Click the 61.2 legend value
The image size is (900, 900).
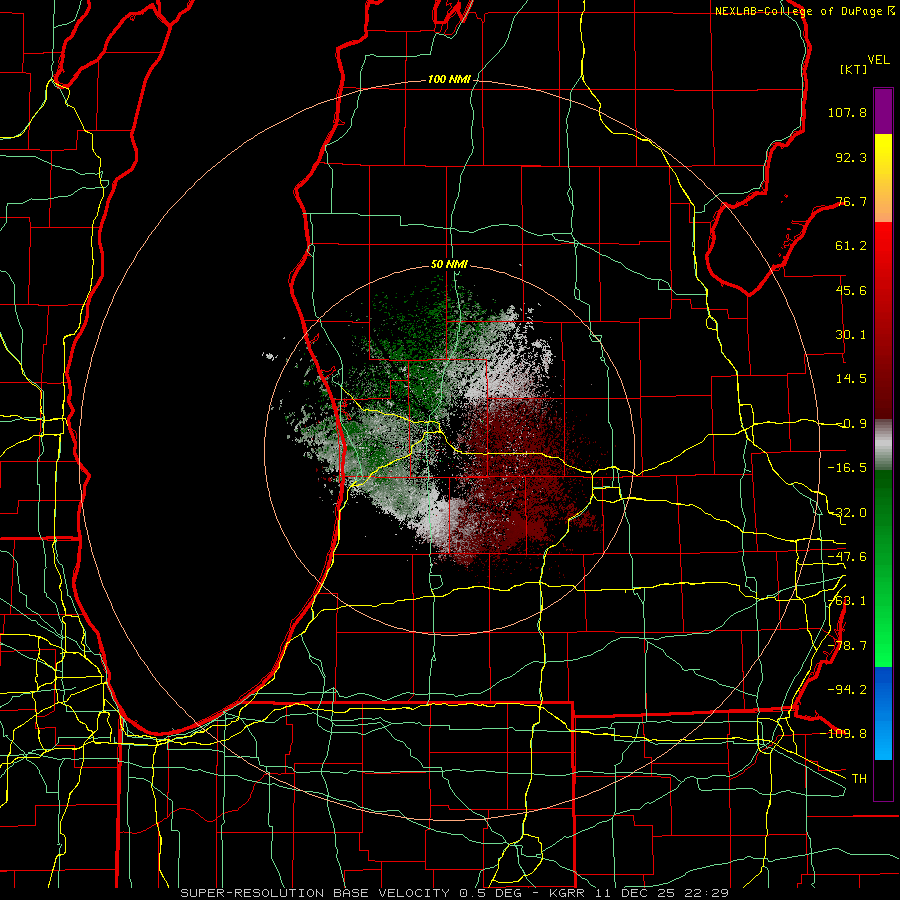[x=851, y=246]
